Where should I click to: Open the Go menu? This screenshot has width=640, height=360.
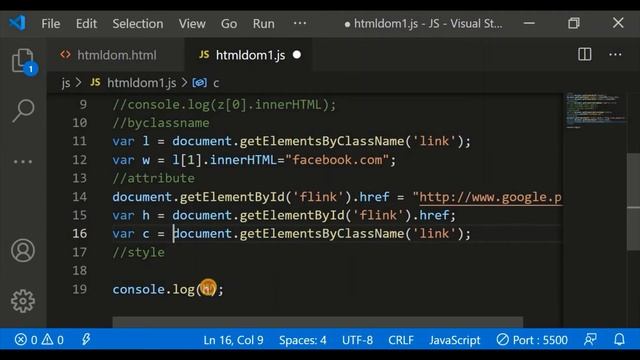229,24
